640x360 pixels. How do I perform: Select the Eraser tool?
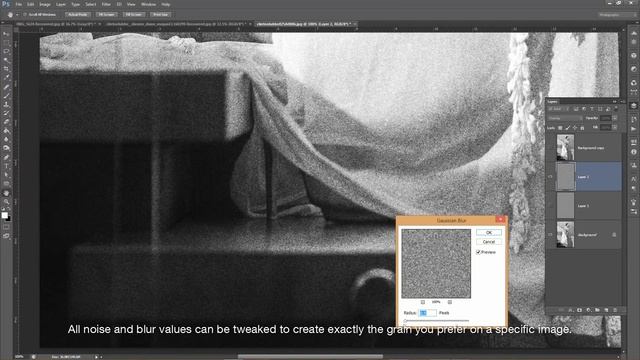(6, 122)
